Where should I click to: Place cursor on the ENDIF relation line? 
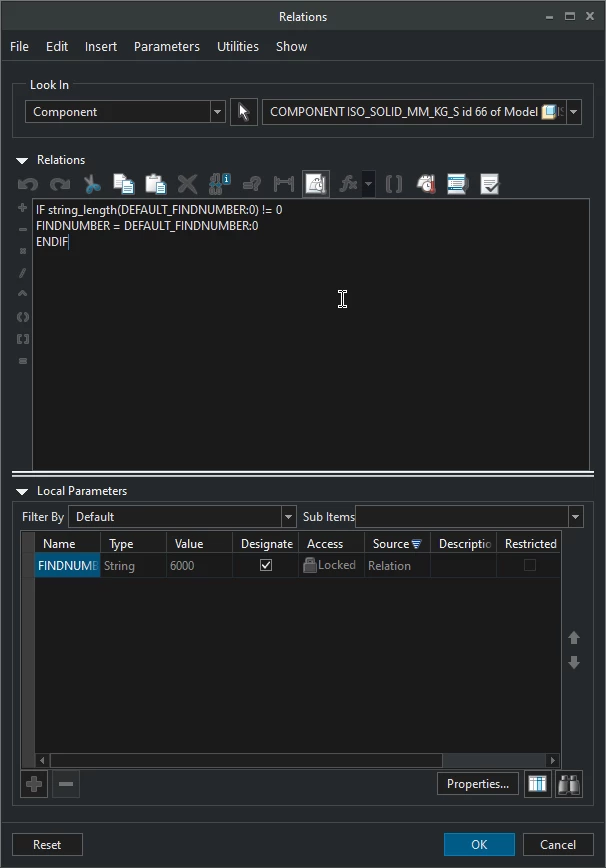coord(52,242)
